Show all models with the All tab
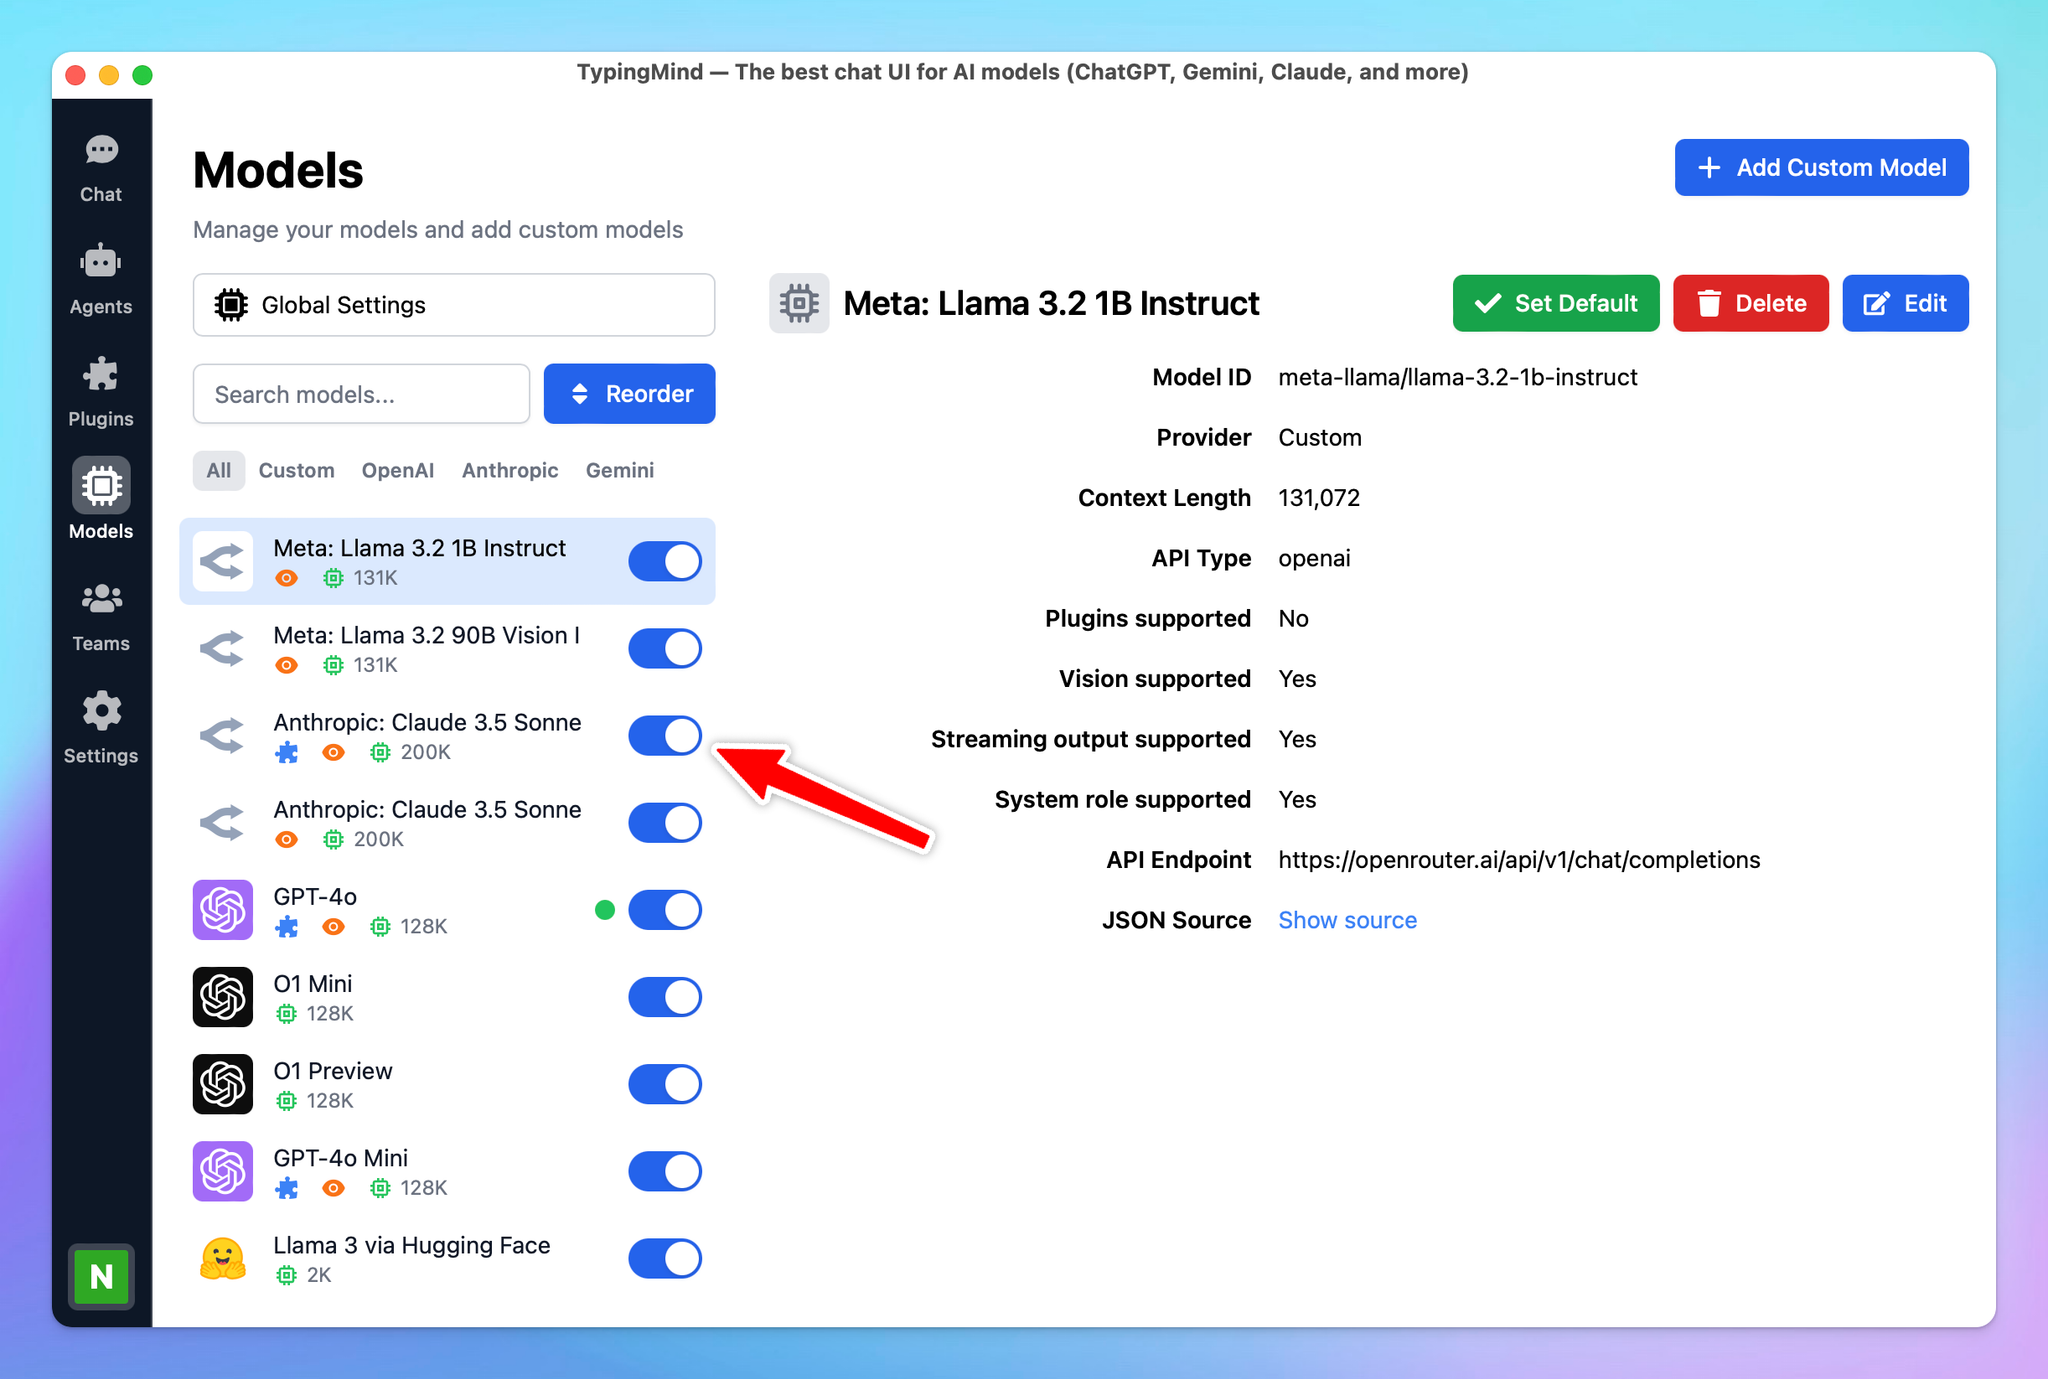 [x=219, y=470]
